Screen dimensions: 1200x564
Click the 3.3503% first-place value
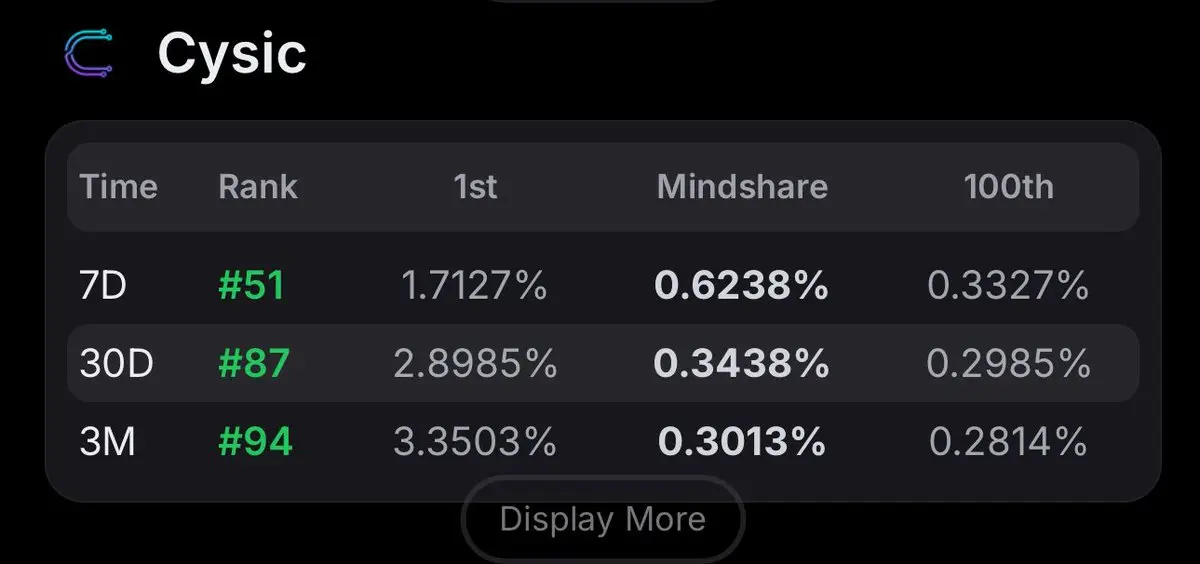point(475,441)
